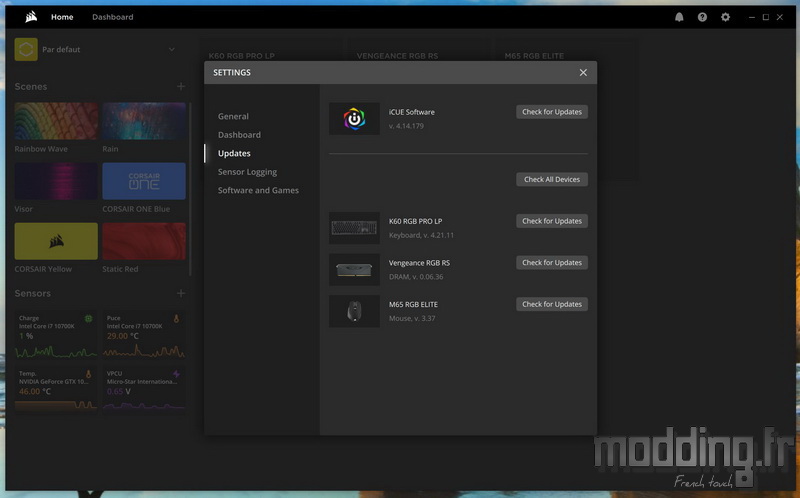Select the Visor scene
Image resolution: width=800 pixels, height=498 pixels.
(x=56, y=181)
